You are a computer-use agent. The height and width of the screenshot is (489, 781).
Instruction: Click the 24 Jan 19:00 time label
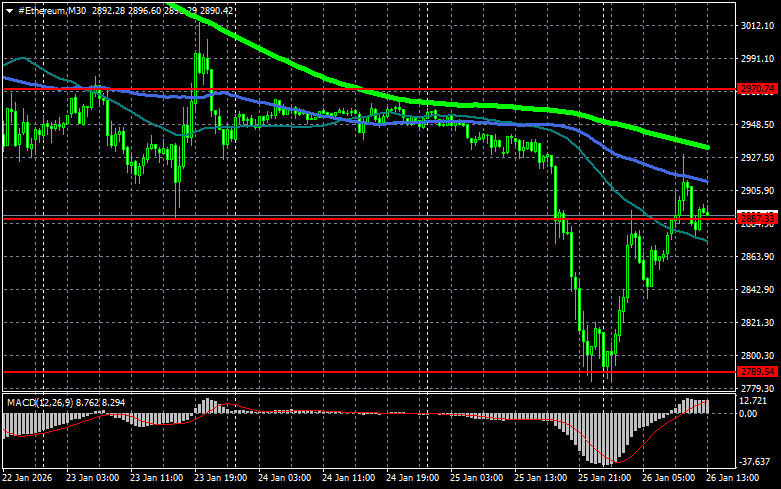pyautogui.click(x=412, y=478)
